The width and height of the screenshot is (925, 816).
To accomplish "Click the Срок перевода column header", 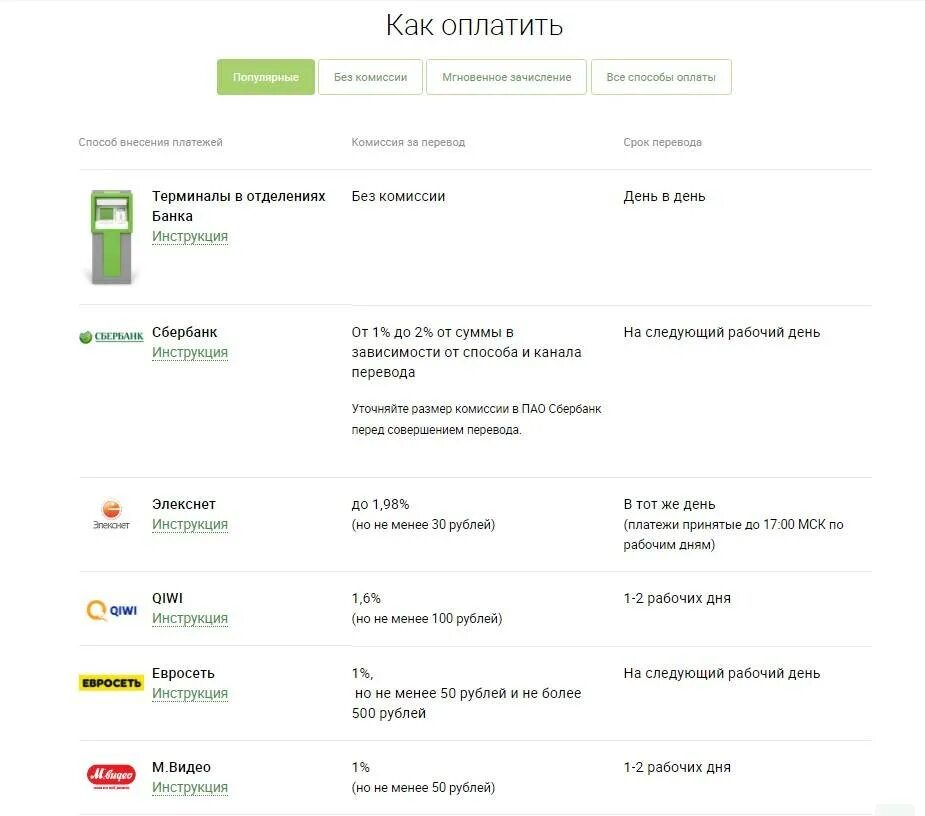I will click(x=662, y=142).
